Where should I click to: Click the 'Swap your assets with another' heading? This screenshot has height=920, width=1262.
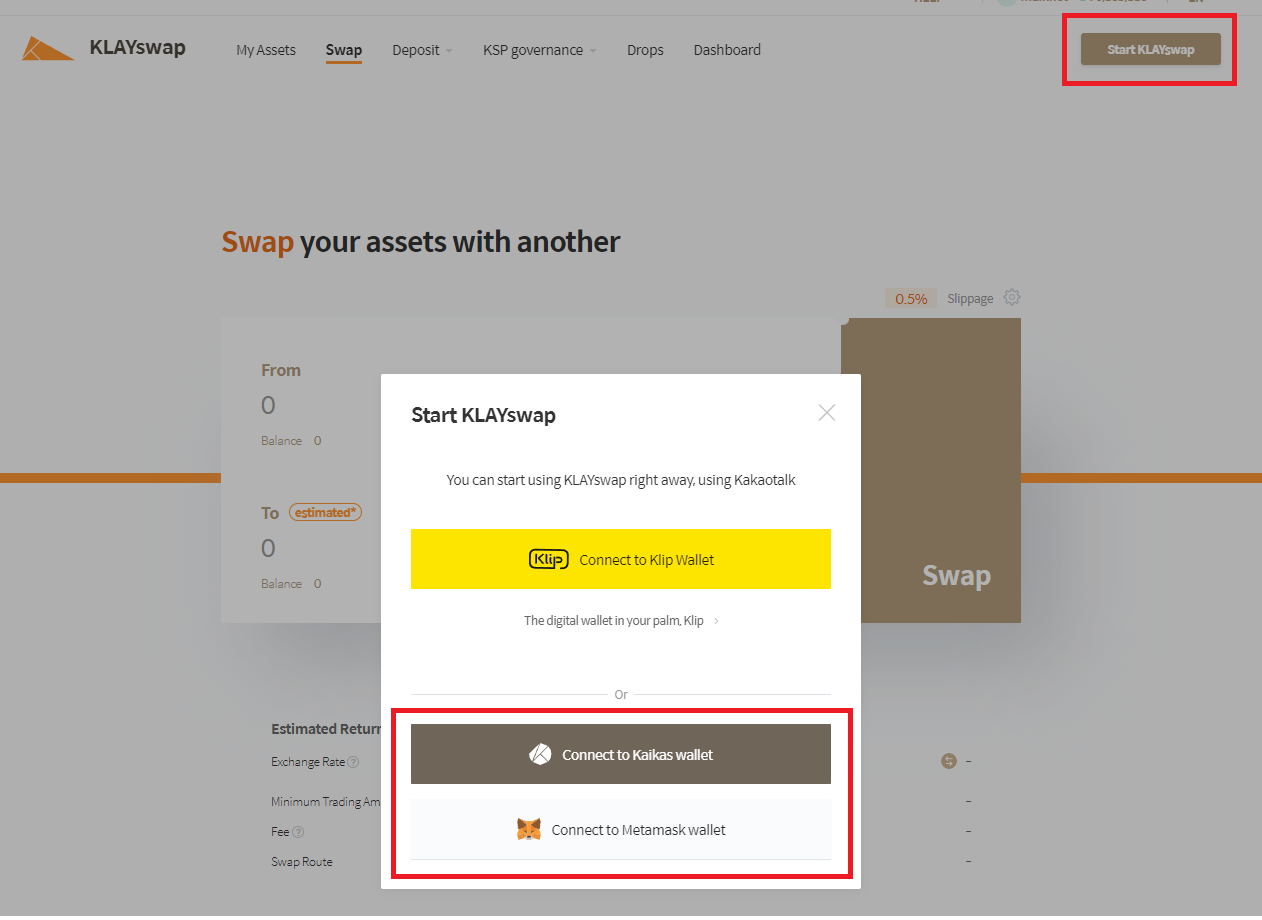[x=421, y=242]
